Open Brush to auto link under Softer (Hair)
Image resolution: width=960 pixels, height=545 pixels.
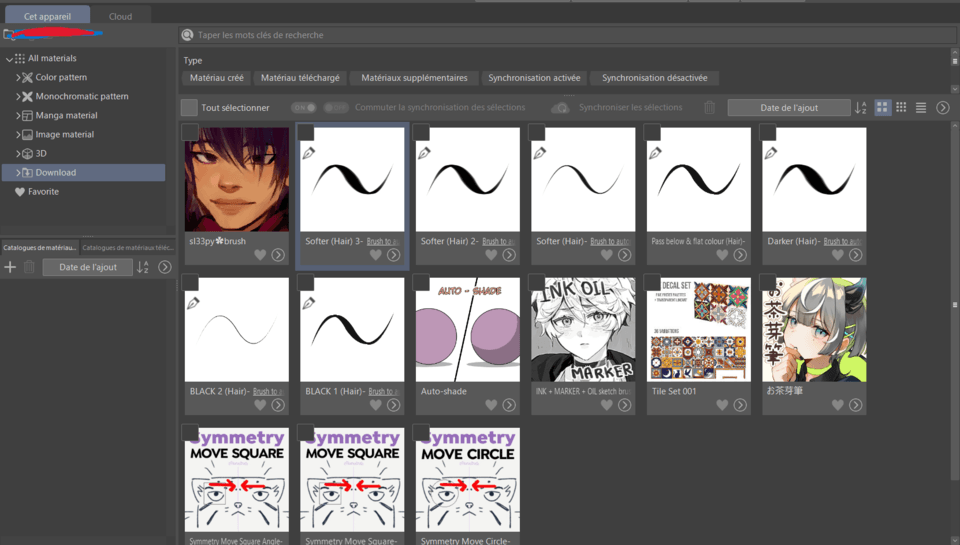(x=610, y=241)
